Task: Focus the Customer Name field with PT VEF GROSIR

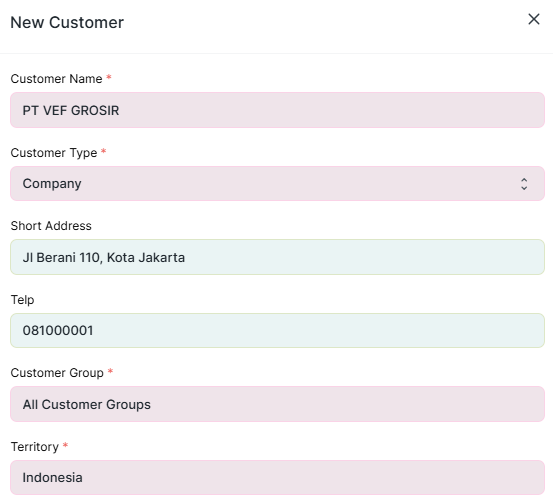Action: (277, 110)
